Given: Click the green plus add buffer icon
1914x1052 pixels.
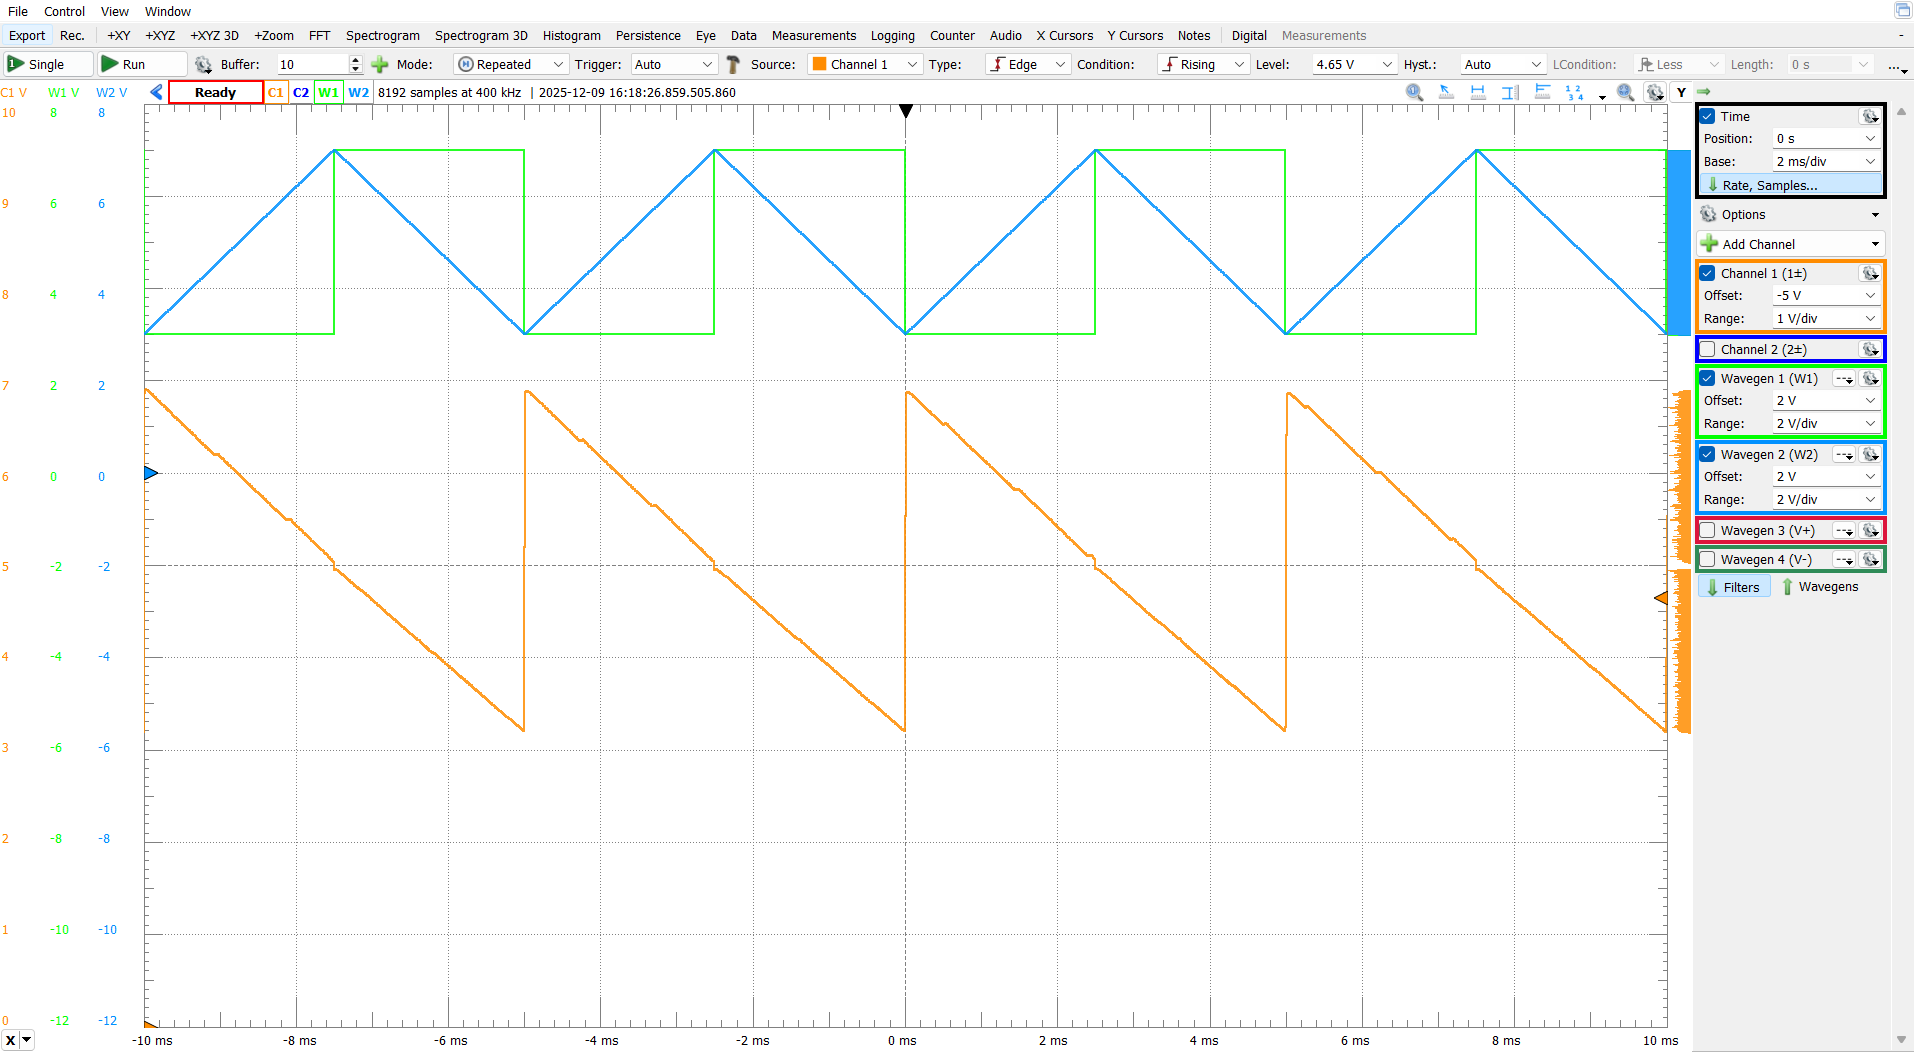Looking at the screenshot, I should point(380,64).
